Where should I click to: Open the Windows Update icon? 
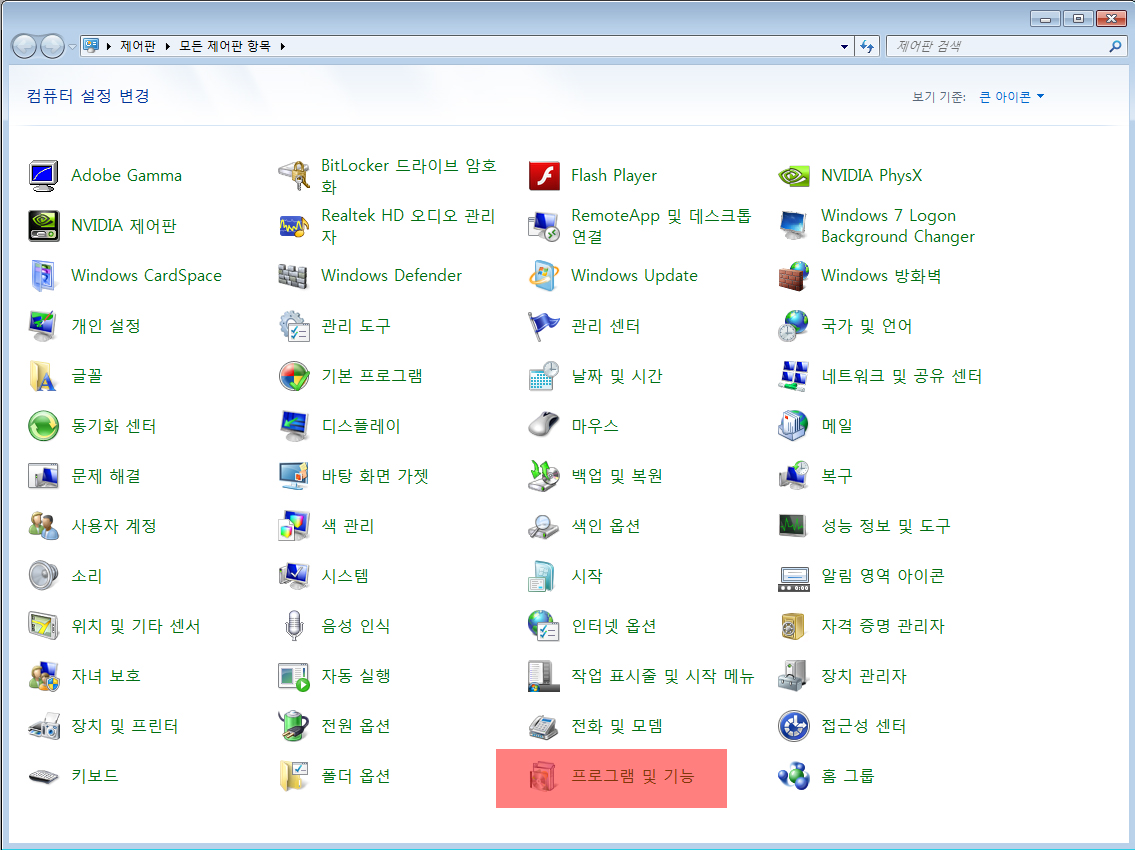click(544, 276)
